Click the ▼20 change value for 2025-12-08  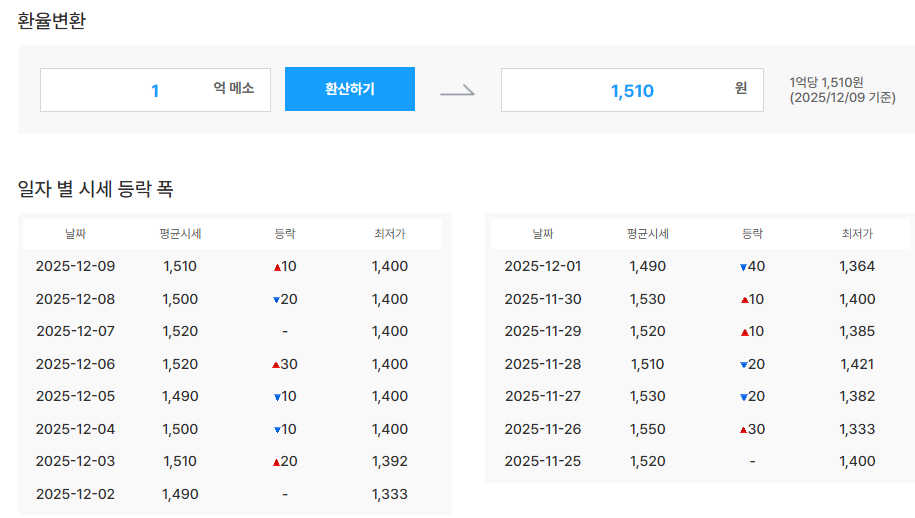click(285, 299)
